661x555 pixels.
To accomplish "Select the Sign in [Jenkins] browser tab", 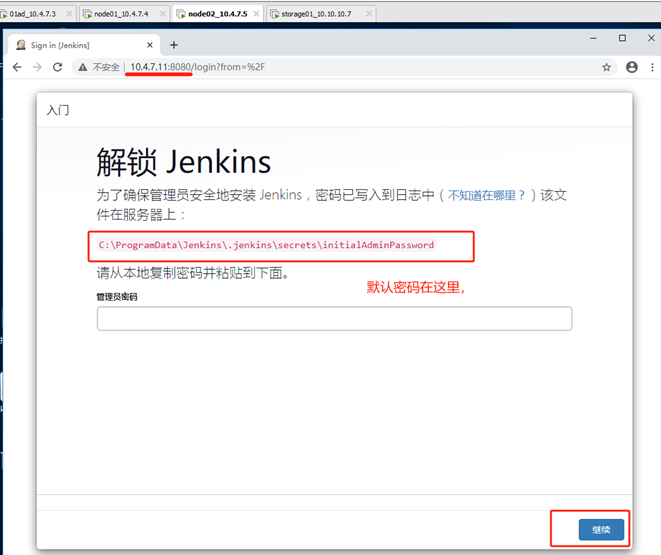I will pyautogui.click(x=83, y=45).
